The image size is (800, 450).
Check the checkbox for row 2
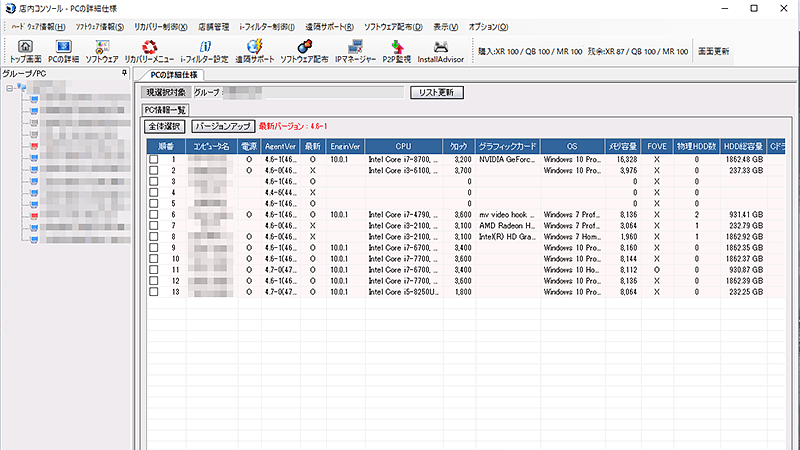154,170
